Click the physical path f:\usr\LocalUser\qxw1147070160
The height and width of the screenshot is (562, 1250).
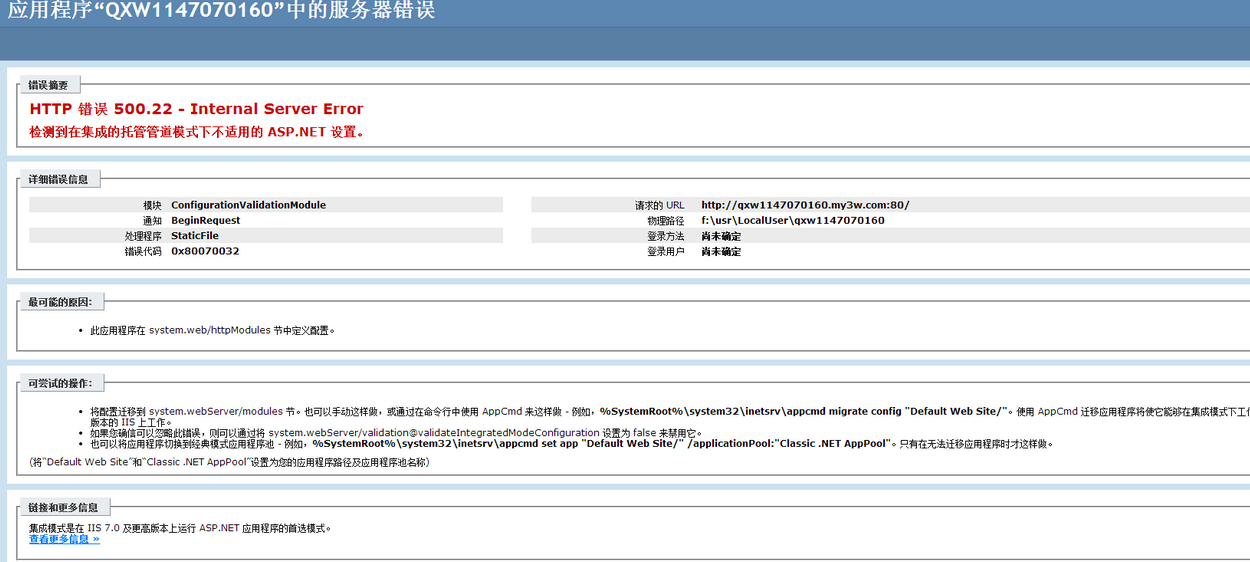792,220
